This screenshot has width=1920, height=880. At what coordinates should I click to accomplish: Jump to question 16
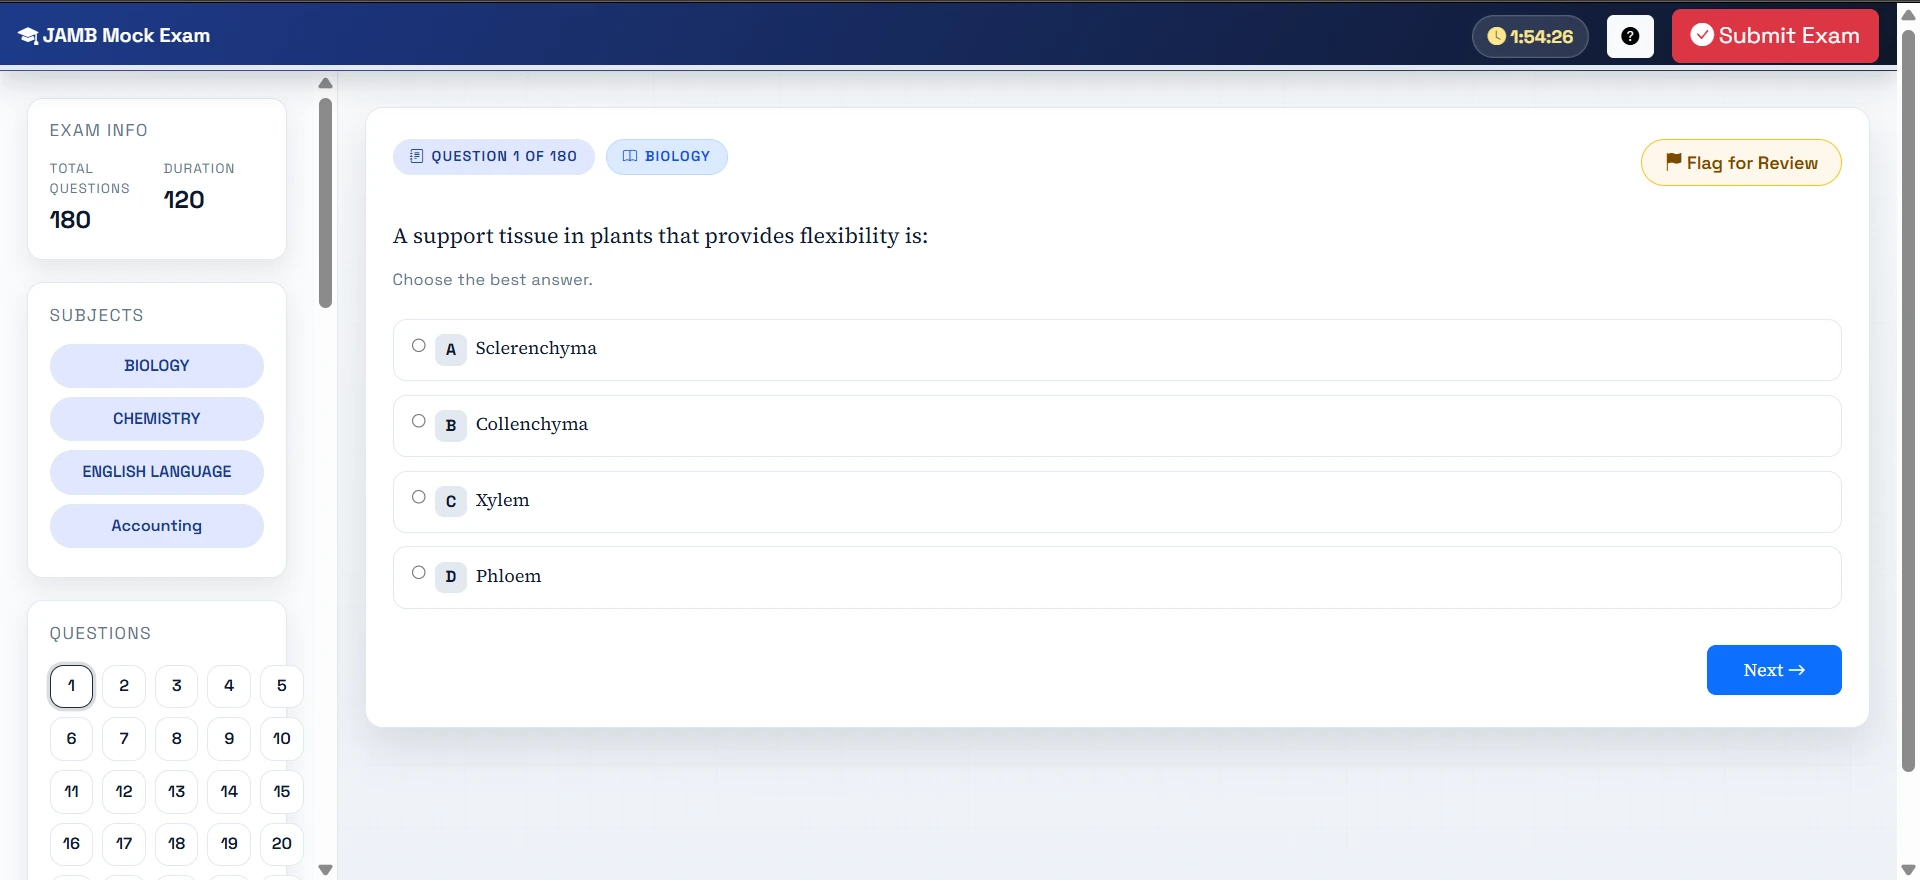point(71,844)
